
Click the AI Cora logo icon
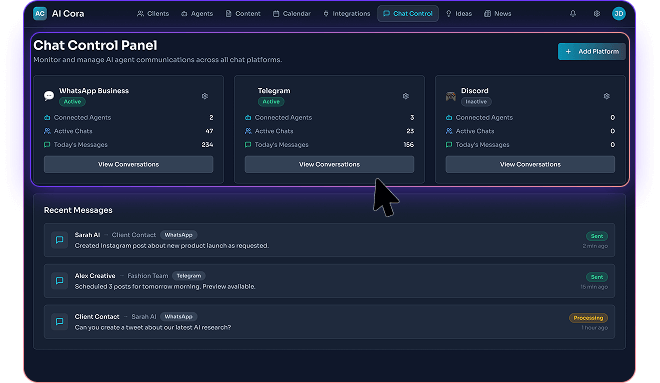pos(40,13)
